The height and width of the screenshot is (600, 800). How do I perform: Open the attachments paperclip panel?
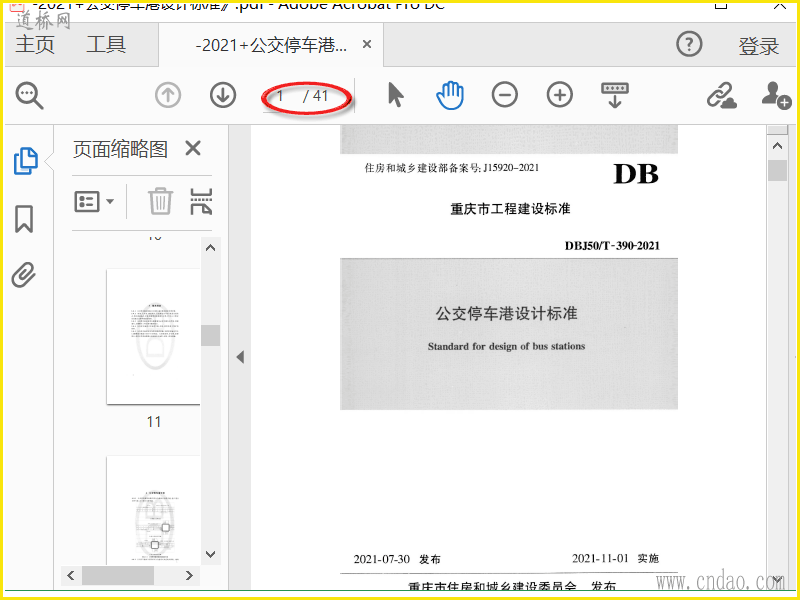(x=24, y=275)
